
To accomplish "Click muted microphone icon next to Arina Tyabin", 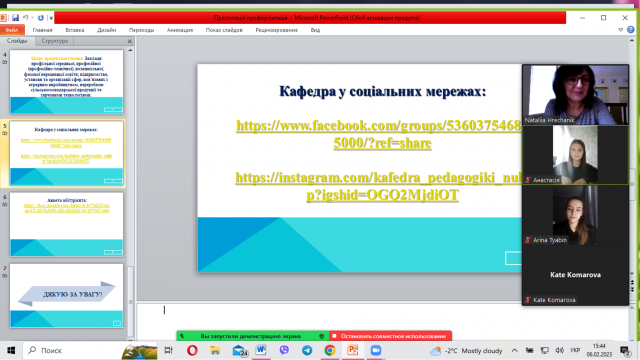I will tap(528, 240).
